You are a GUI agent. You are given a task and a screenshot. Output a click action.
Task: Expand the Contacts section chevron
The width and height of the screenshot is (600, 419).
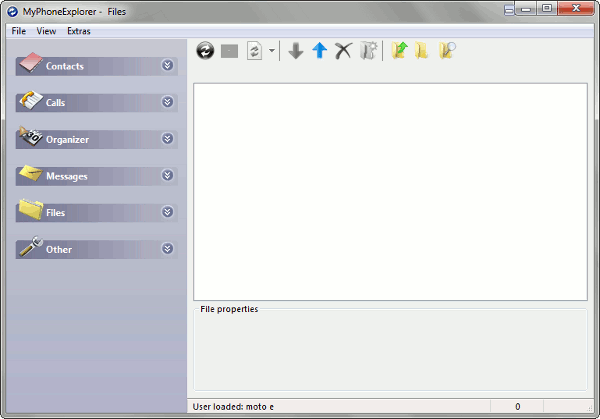[x=167, y=65]
